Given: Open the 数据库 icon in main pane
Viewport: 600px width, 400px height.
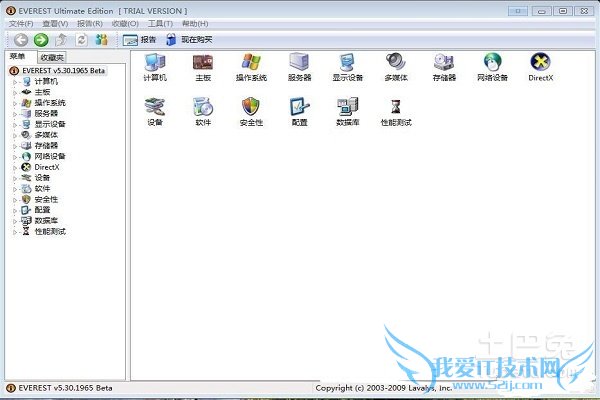Looking at the screenshot, I should [347, 112].
